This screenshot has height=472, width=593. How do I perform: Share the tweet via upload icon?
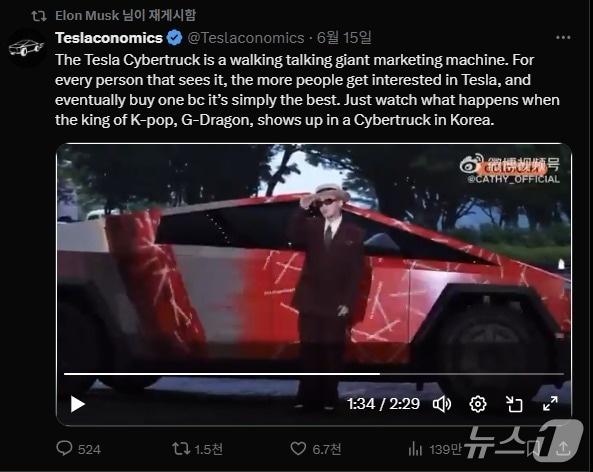564,449
